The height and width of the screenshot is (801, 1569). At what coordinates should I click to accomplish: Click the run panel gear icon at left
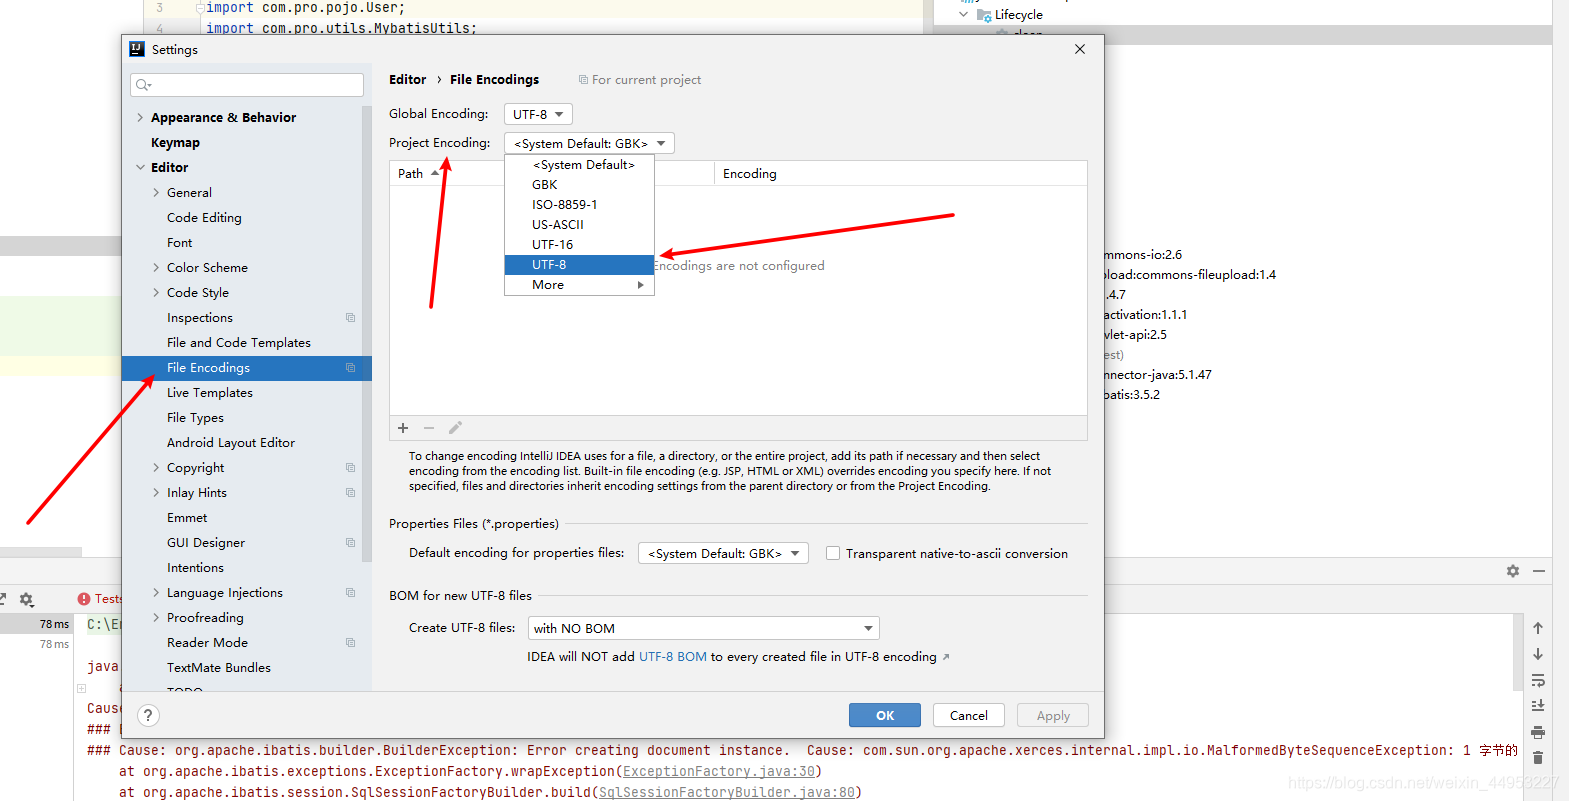(27, 599)
